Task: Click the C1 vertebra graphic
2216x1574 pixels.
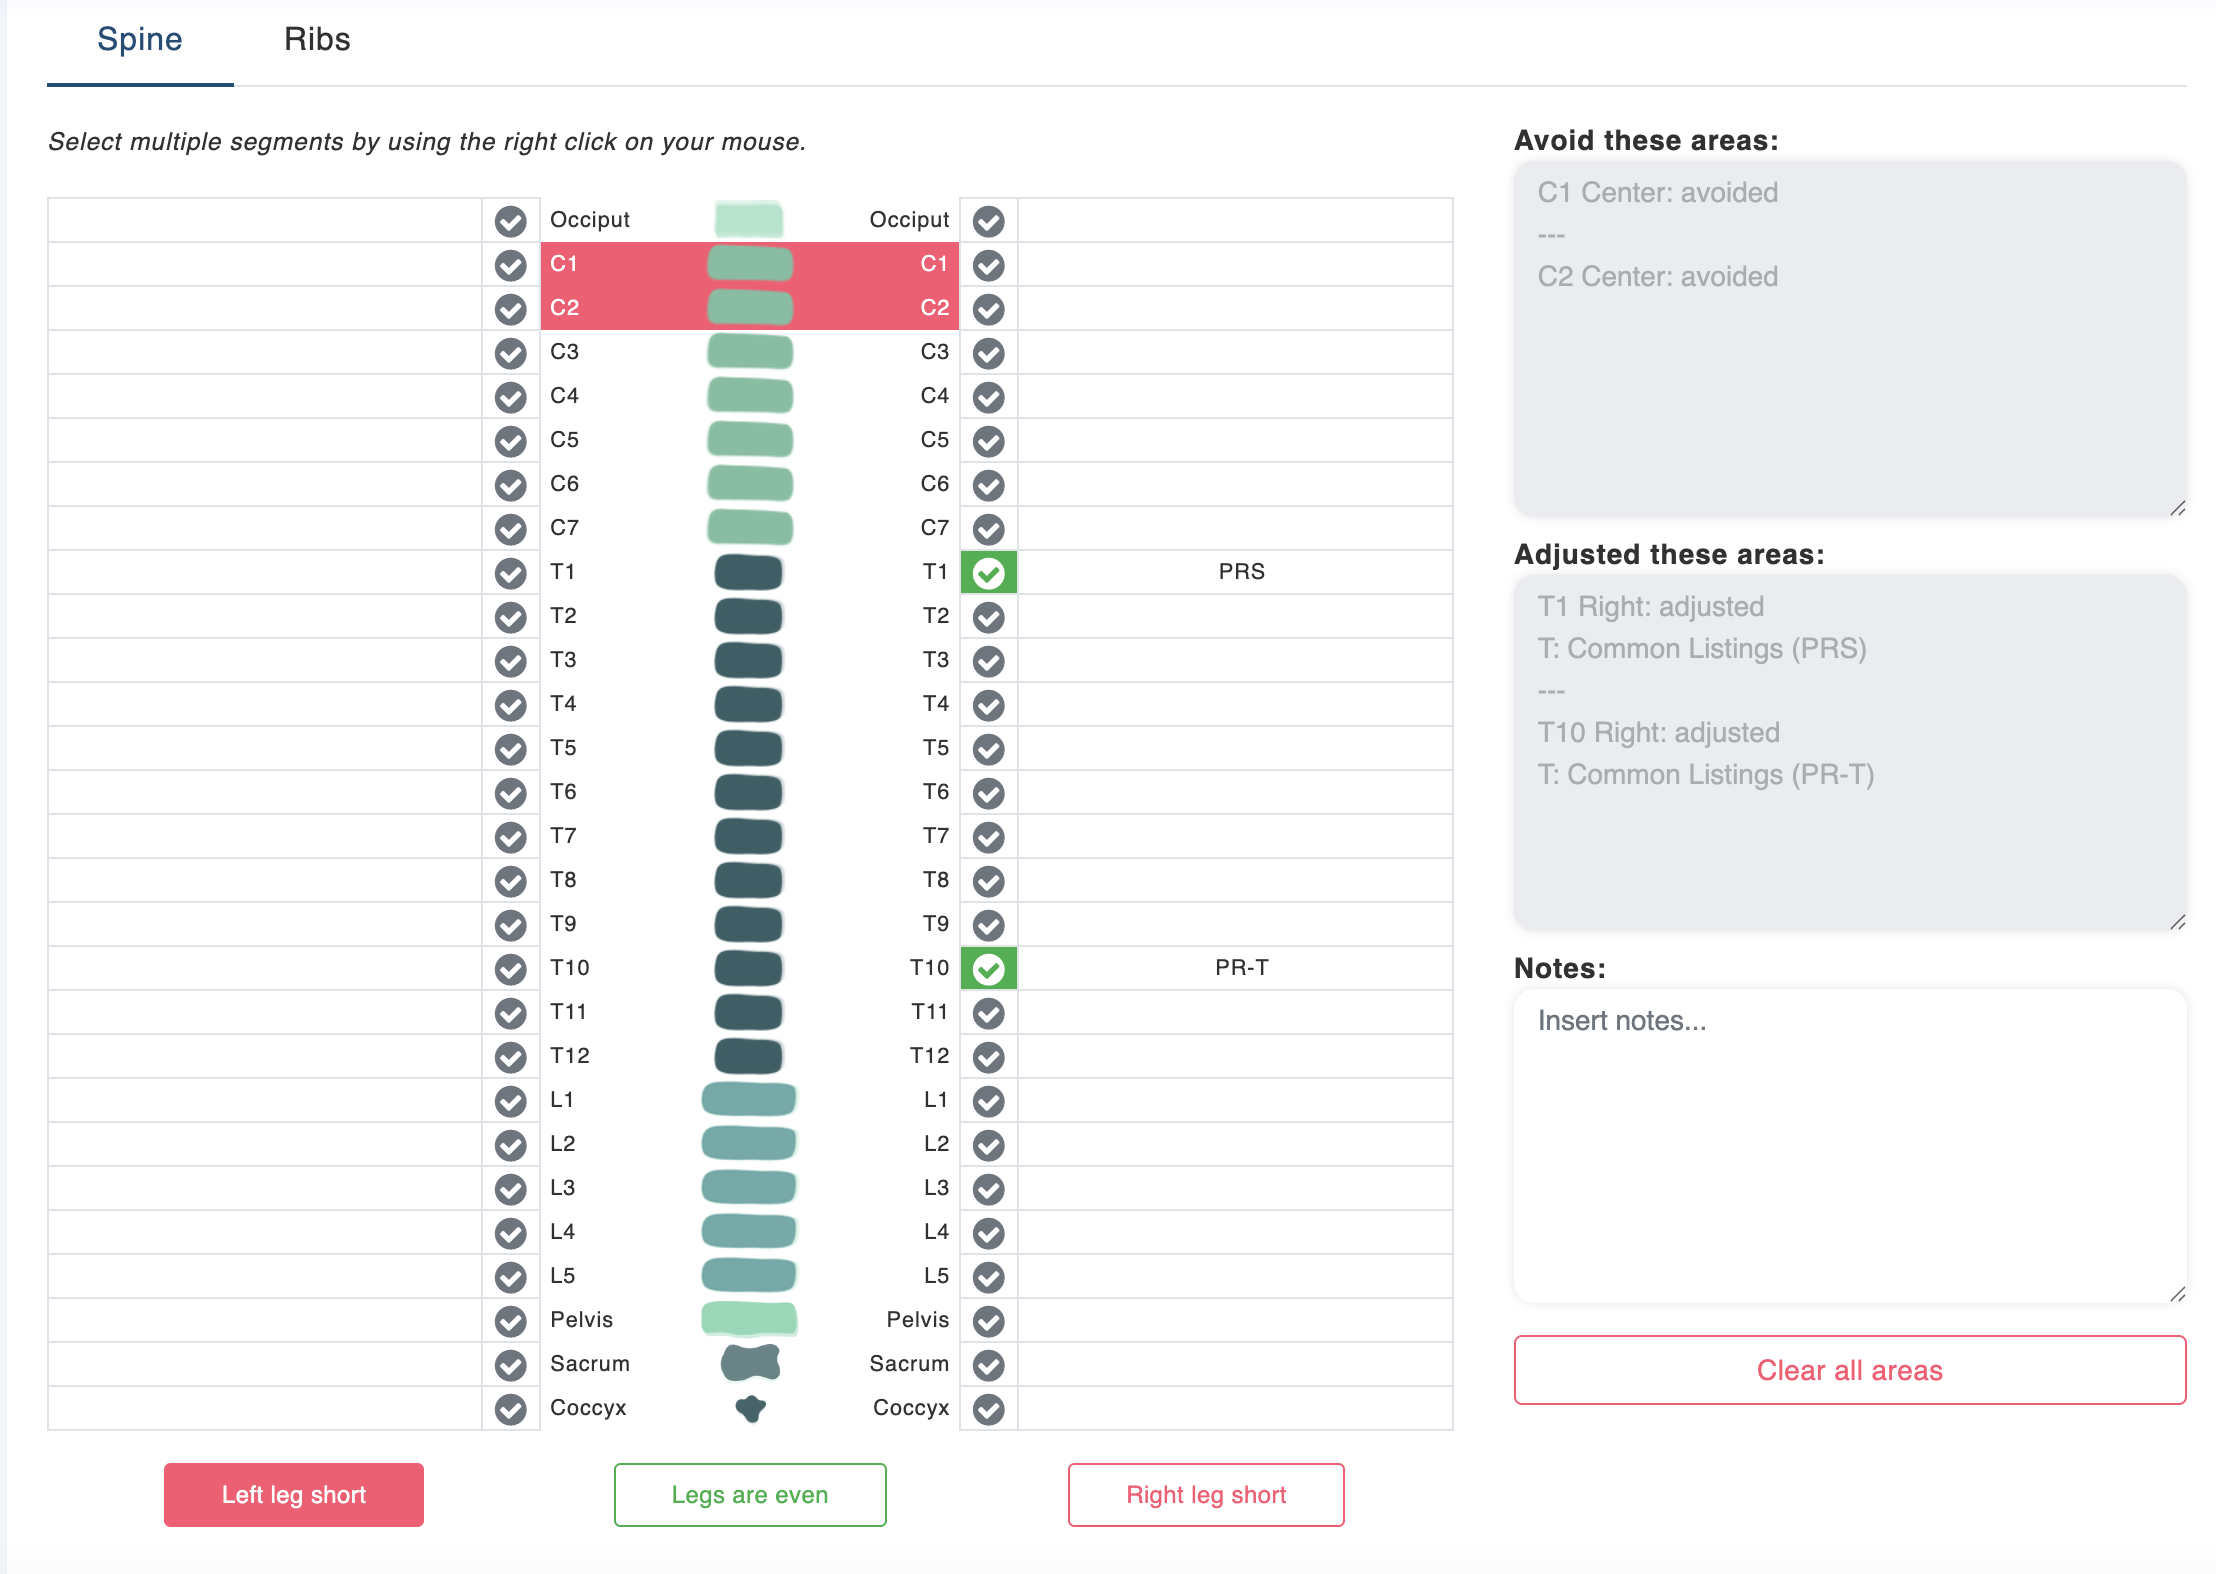Action: [749, 264]
